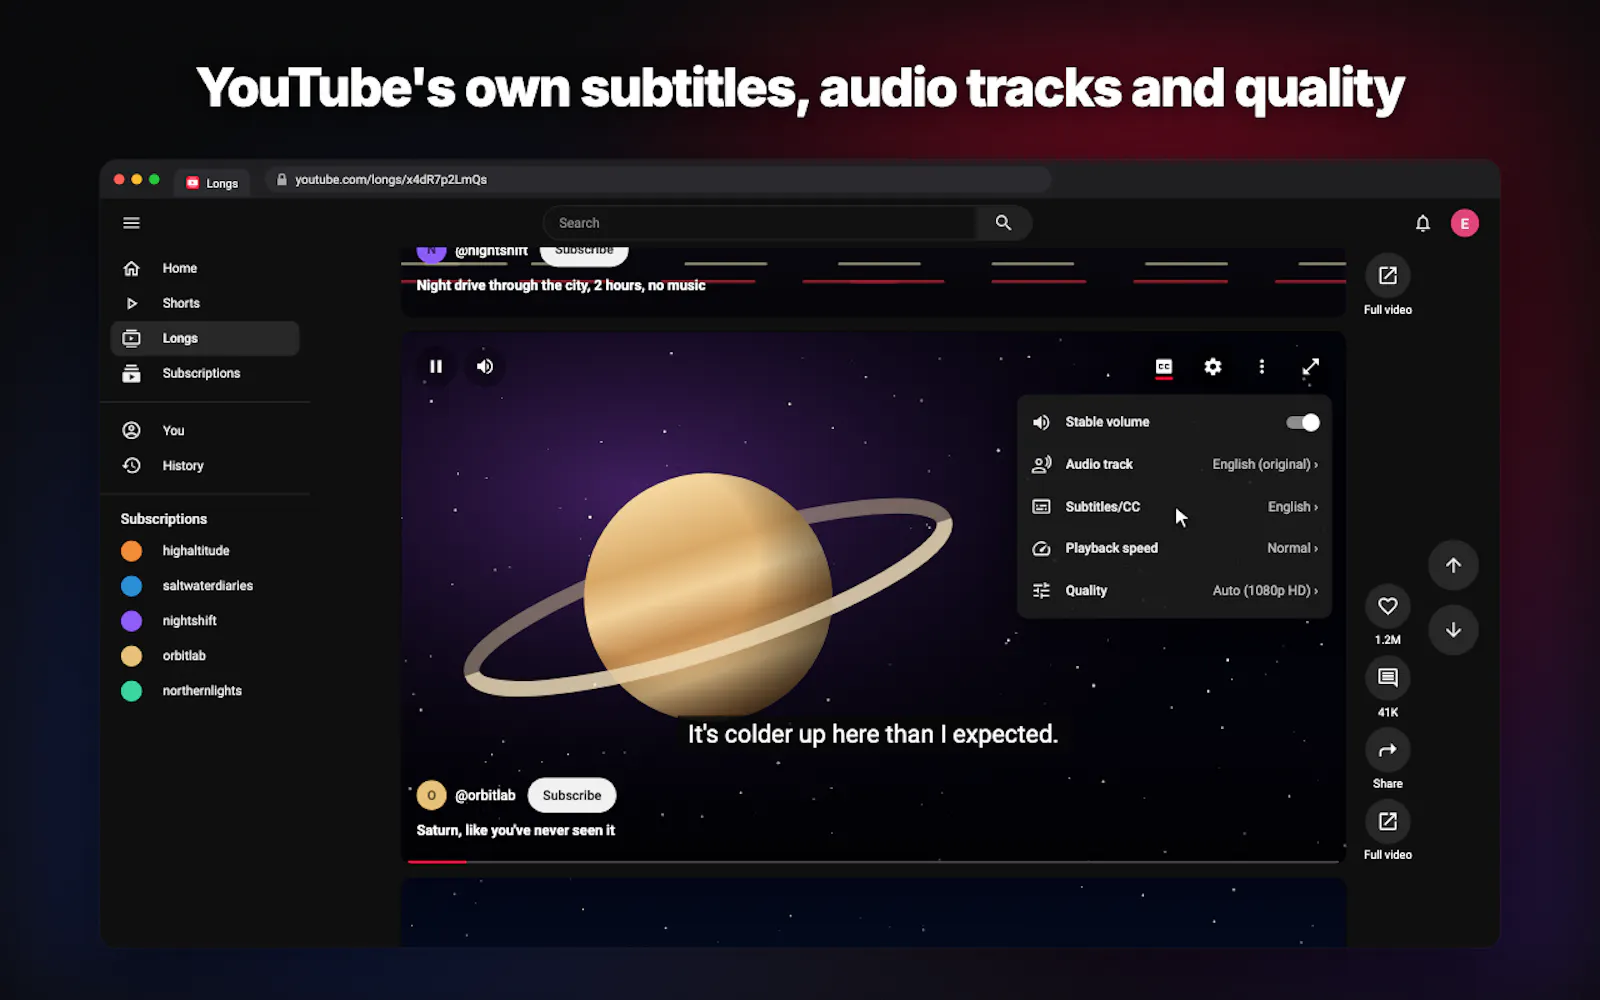Click the Saturn video title text
This screenshot has height=1000, width=1600.
(x=516, y=830)
